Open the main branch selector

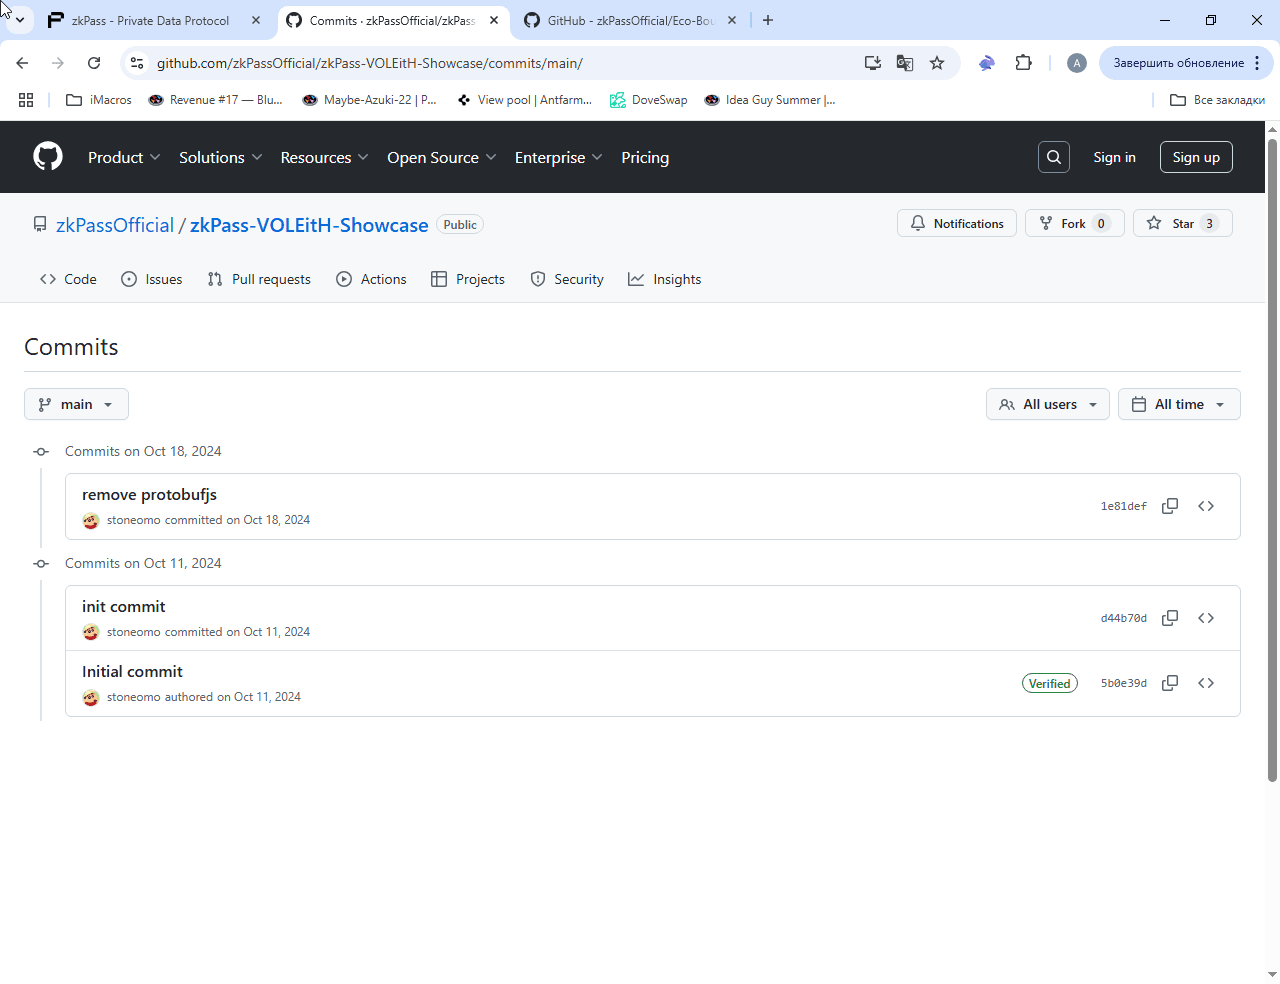(76, 404)
